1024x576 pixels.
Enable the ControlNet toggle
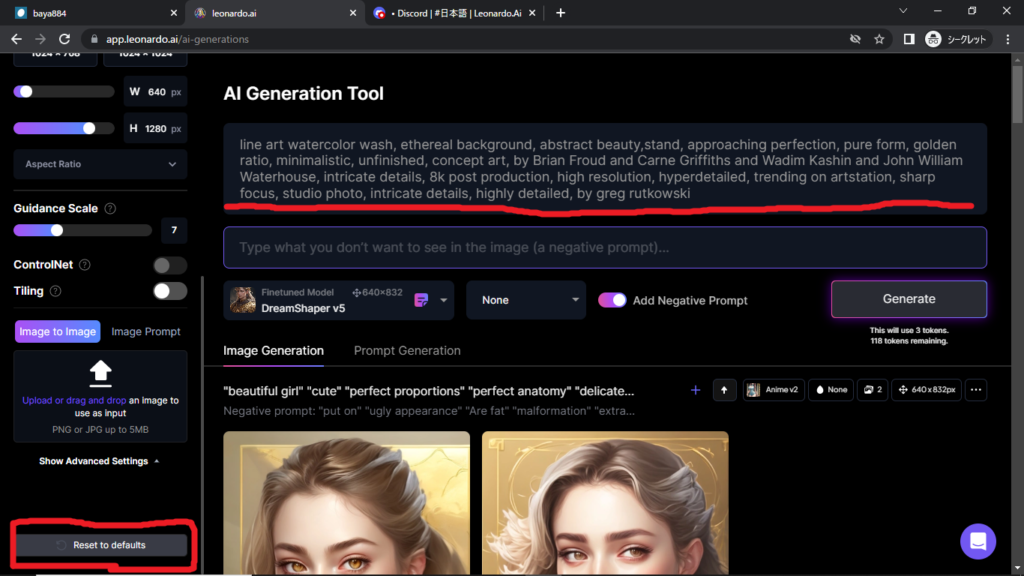170,265
